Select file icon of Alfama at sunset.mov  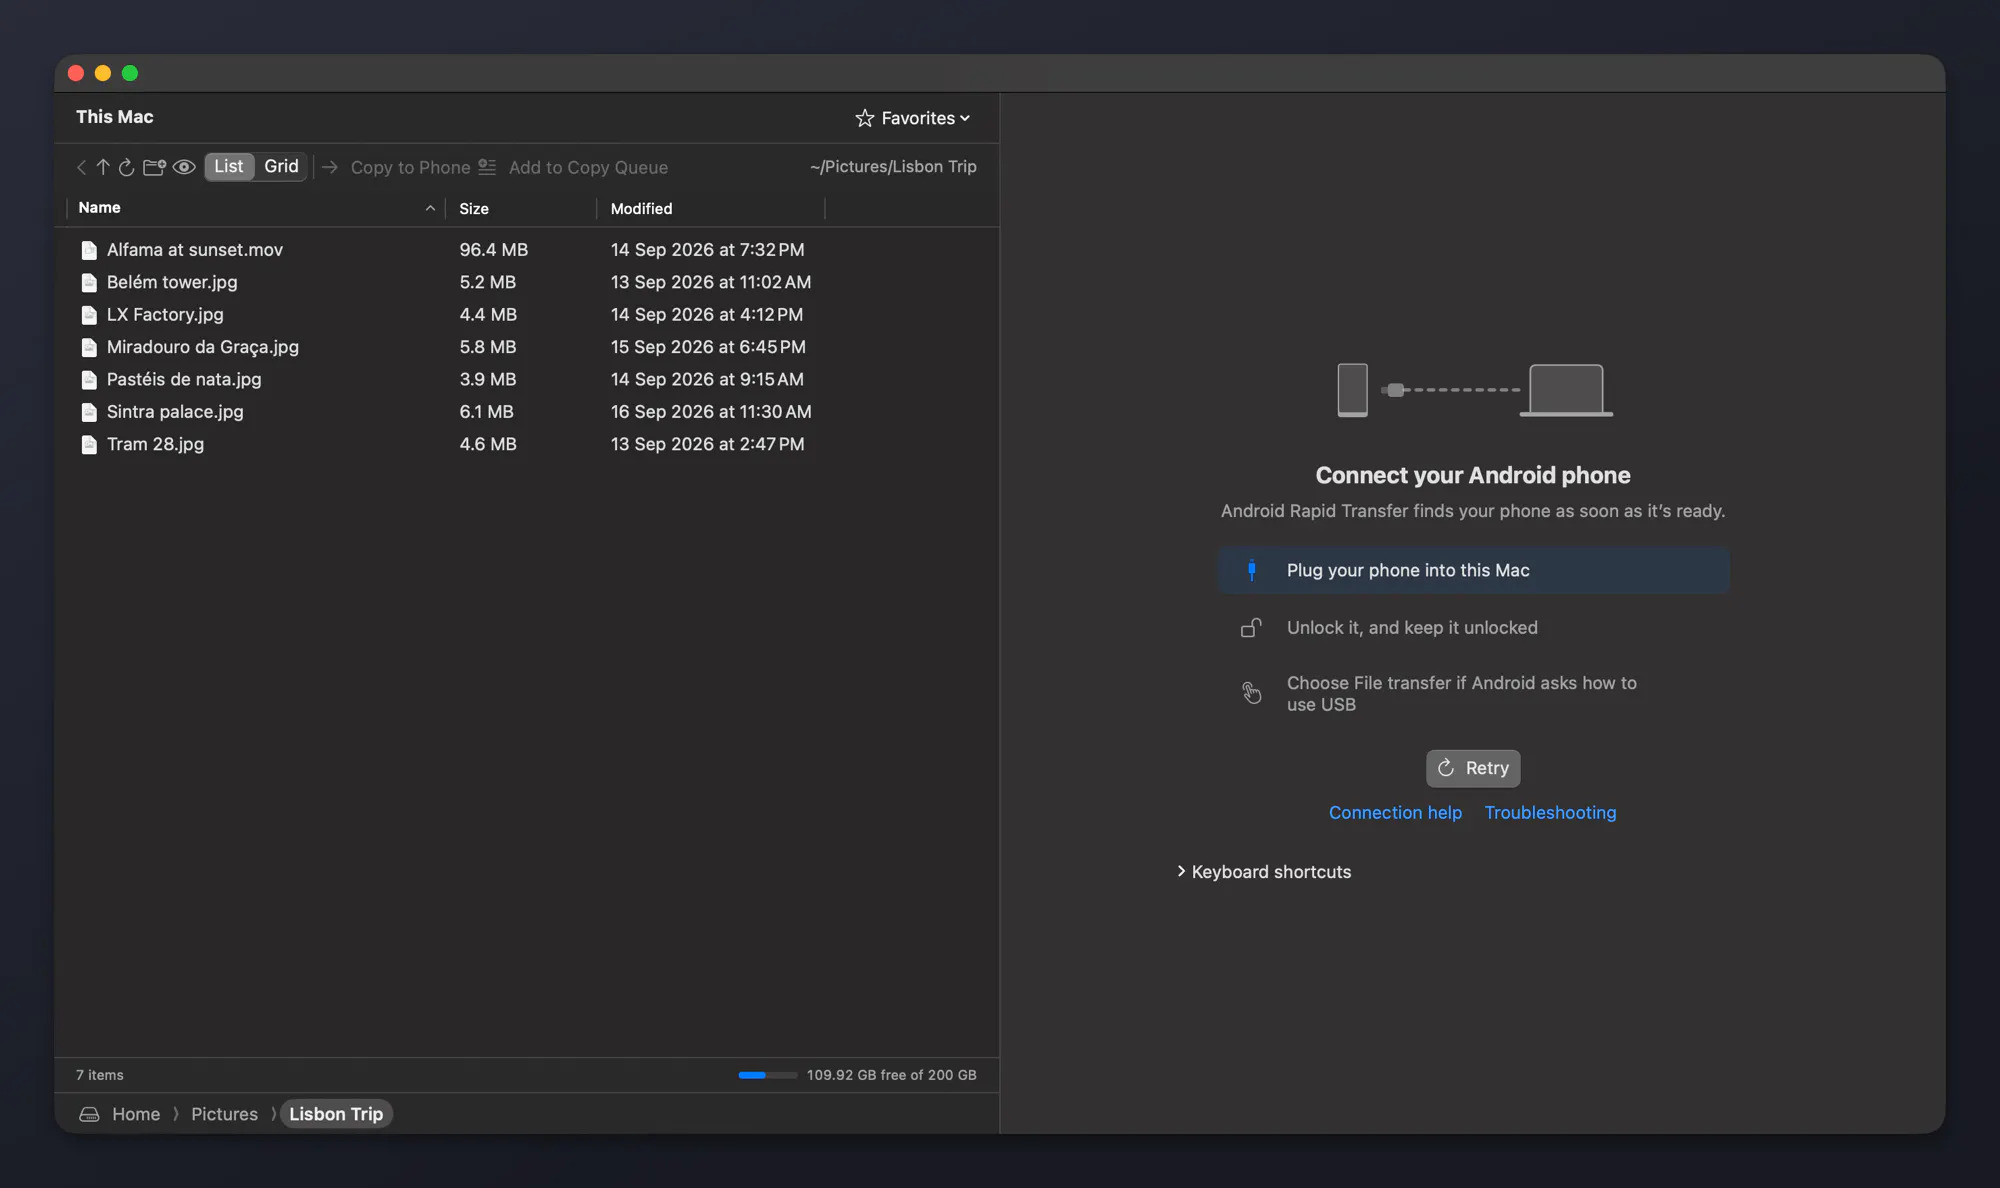(89, 250)
